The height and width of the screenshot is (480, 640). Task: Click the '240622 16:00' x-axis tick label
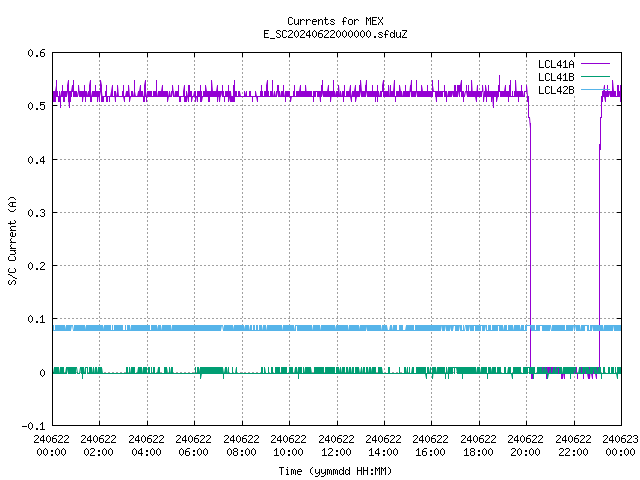431,446
